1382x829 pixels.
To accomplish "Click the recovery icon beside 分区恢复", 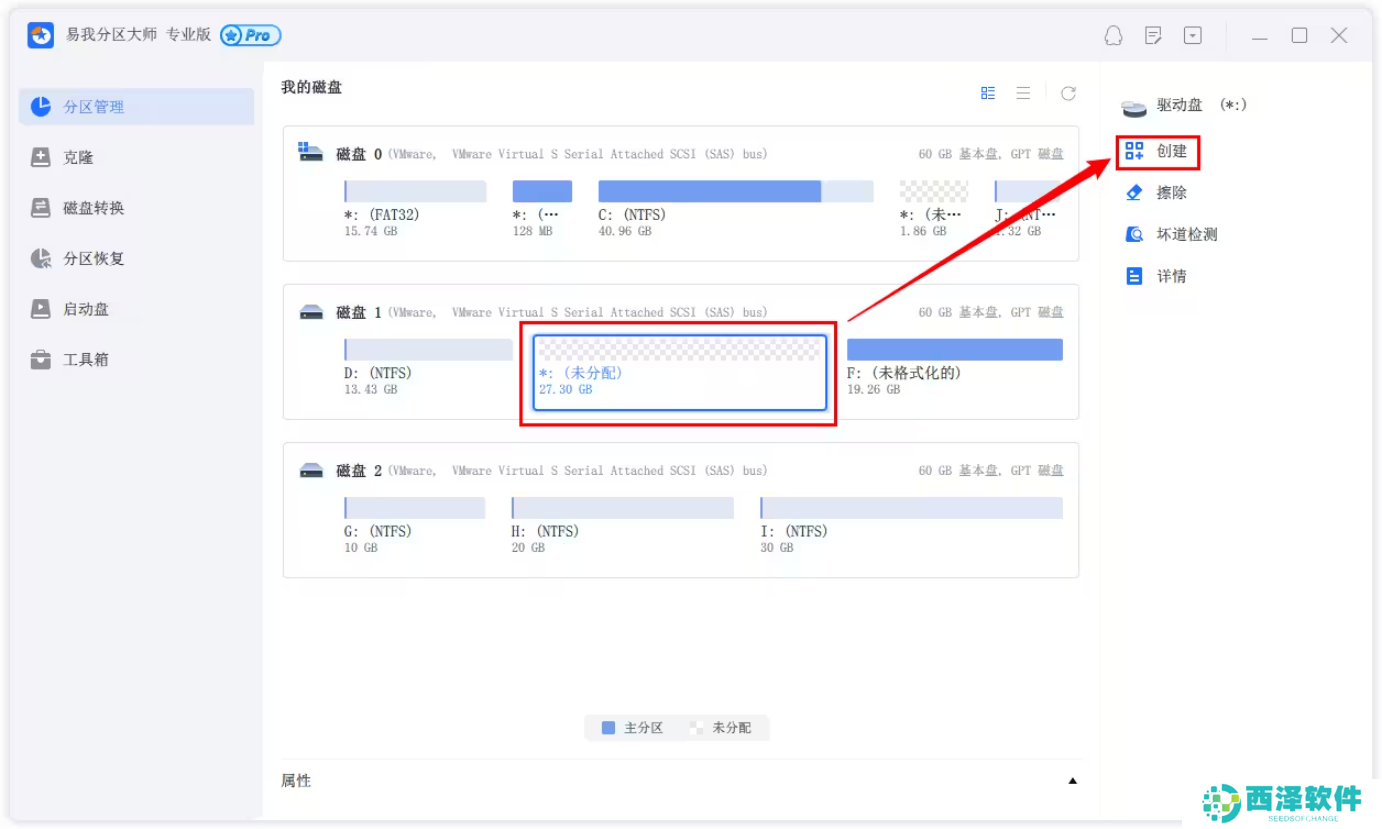I will point(41,258).
